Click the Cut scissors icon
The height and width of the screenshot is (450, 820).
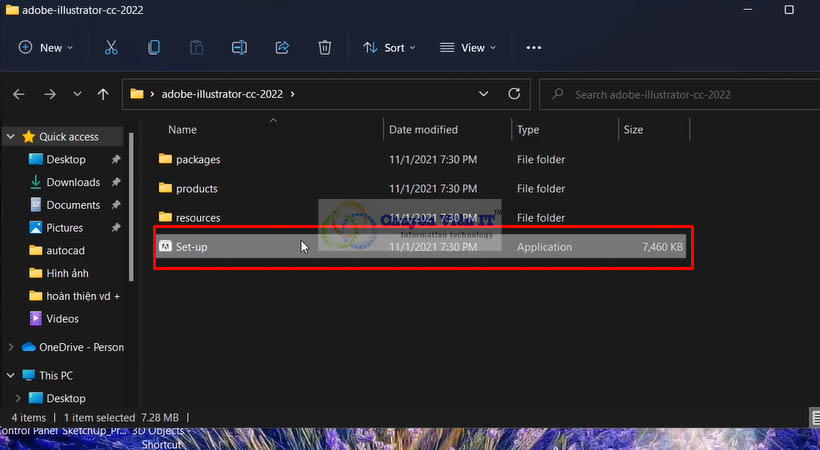(111, 47)
